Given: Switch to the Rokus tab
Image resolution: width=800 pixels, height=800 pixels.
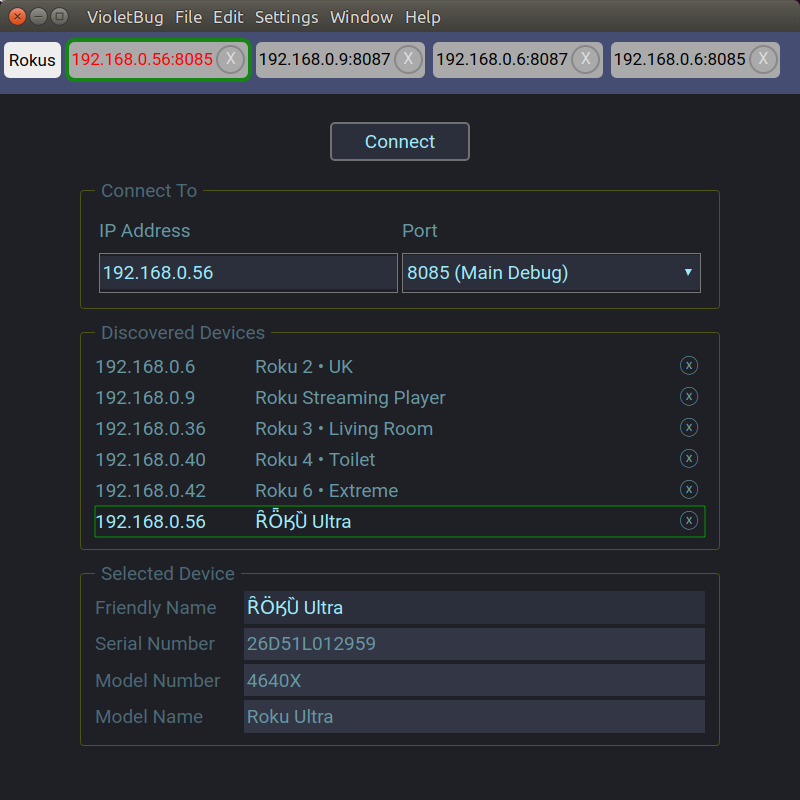Looking at the screenshot, I should pyautogui.click(x=32, y=60).
